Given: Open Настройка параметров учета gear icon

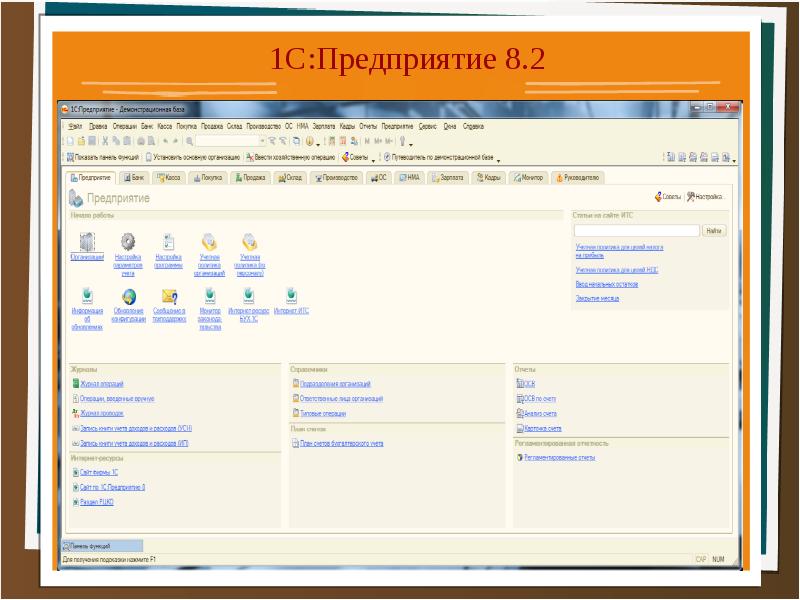Looking at the screenshot, I should click(x=128, y=242).
